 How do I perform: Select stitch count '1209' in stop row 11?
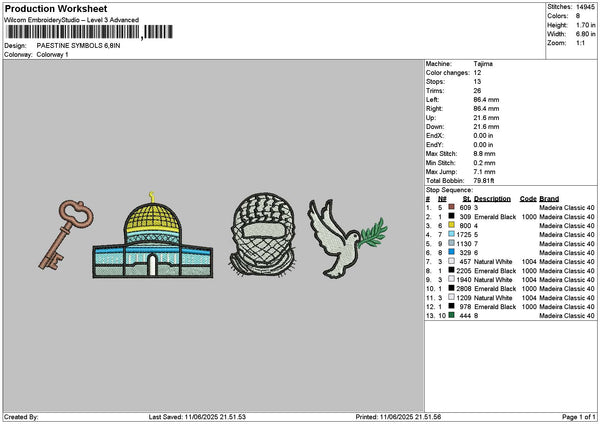tap(464, 298)
